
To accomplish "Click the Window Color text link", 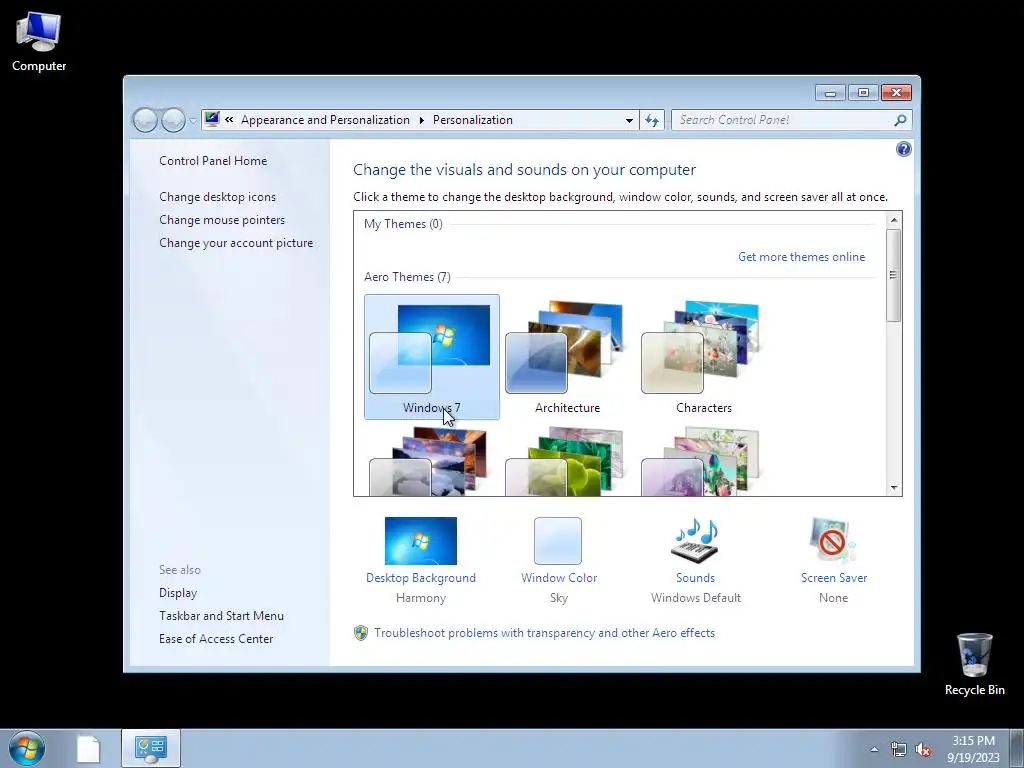I will pos(559,578).
